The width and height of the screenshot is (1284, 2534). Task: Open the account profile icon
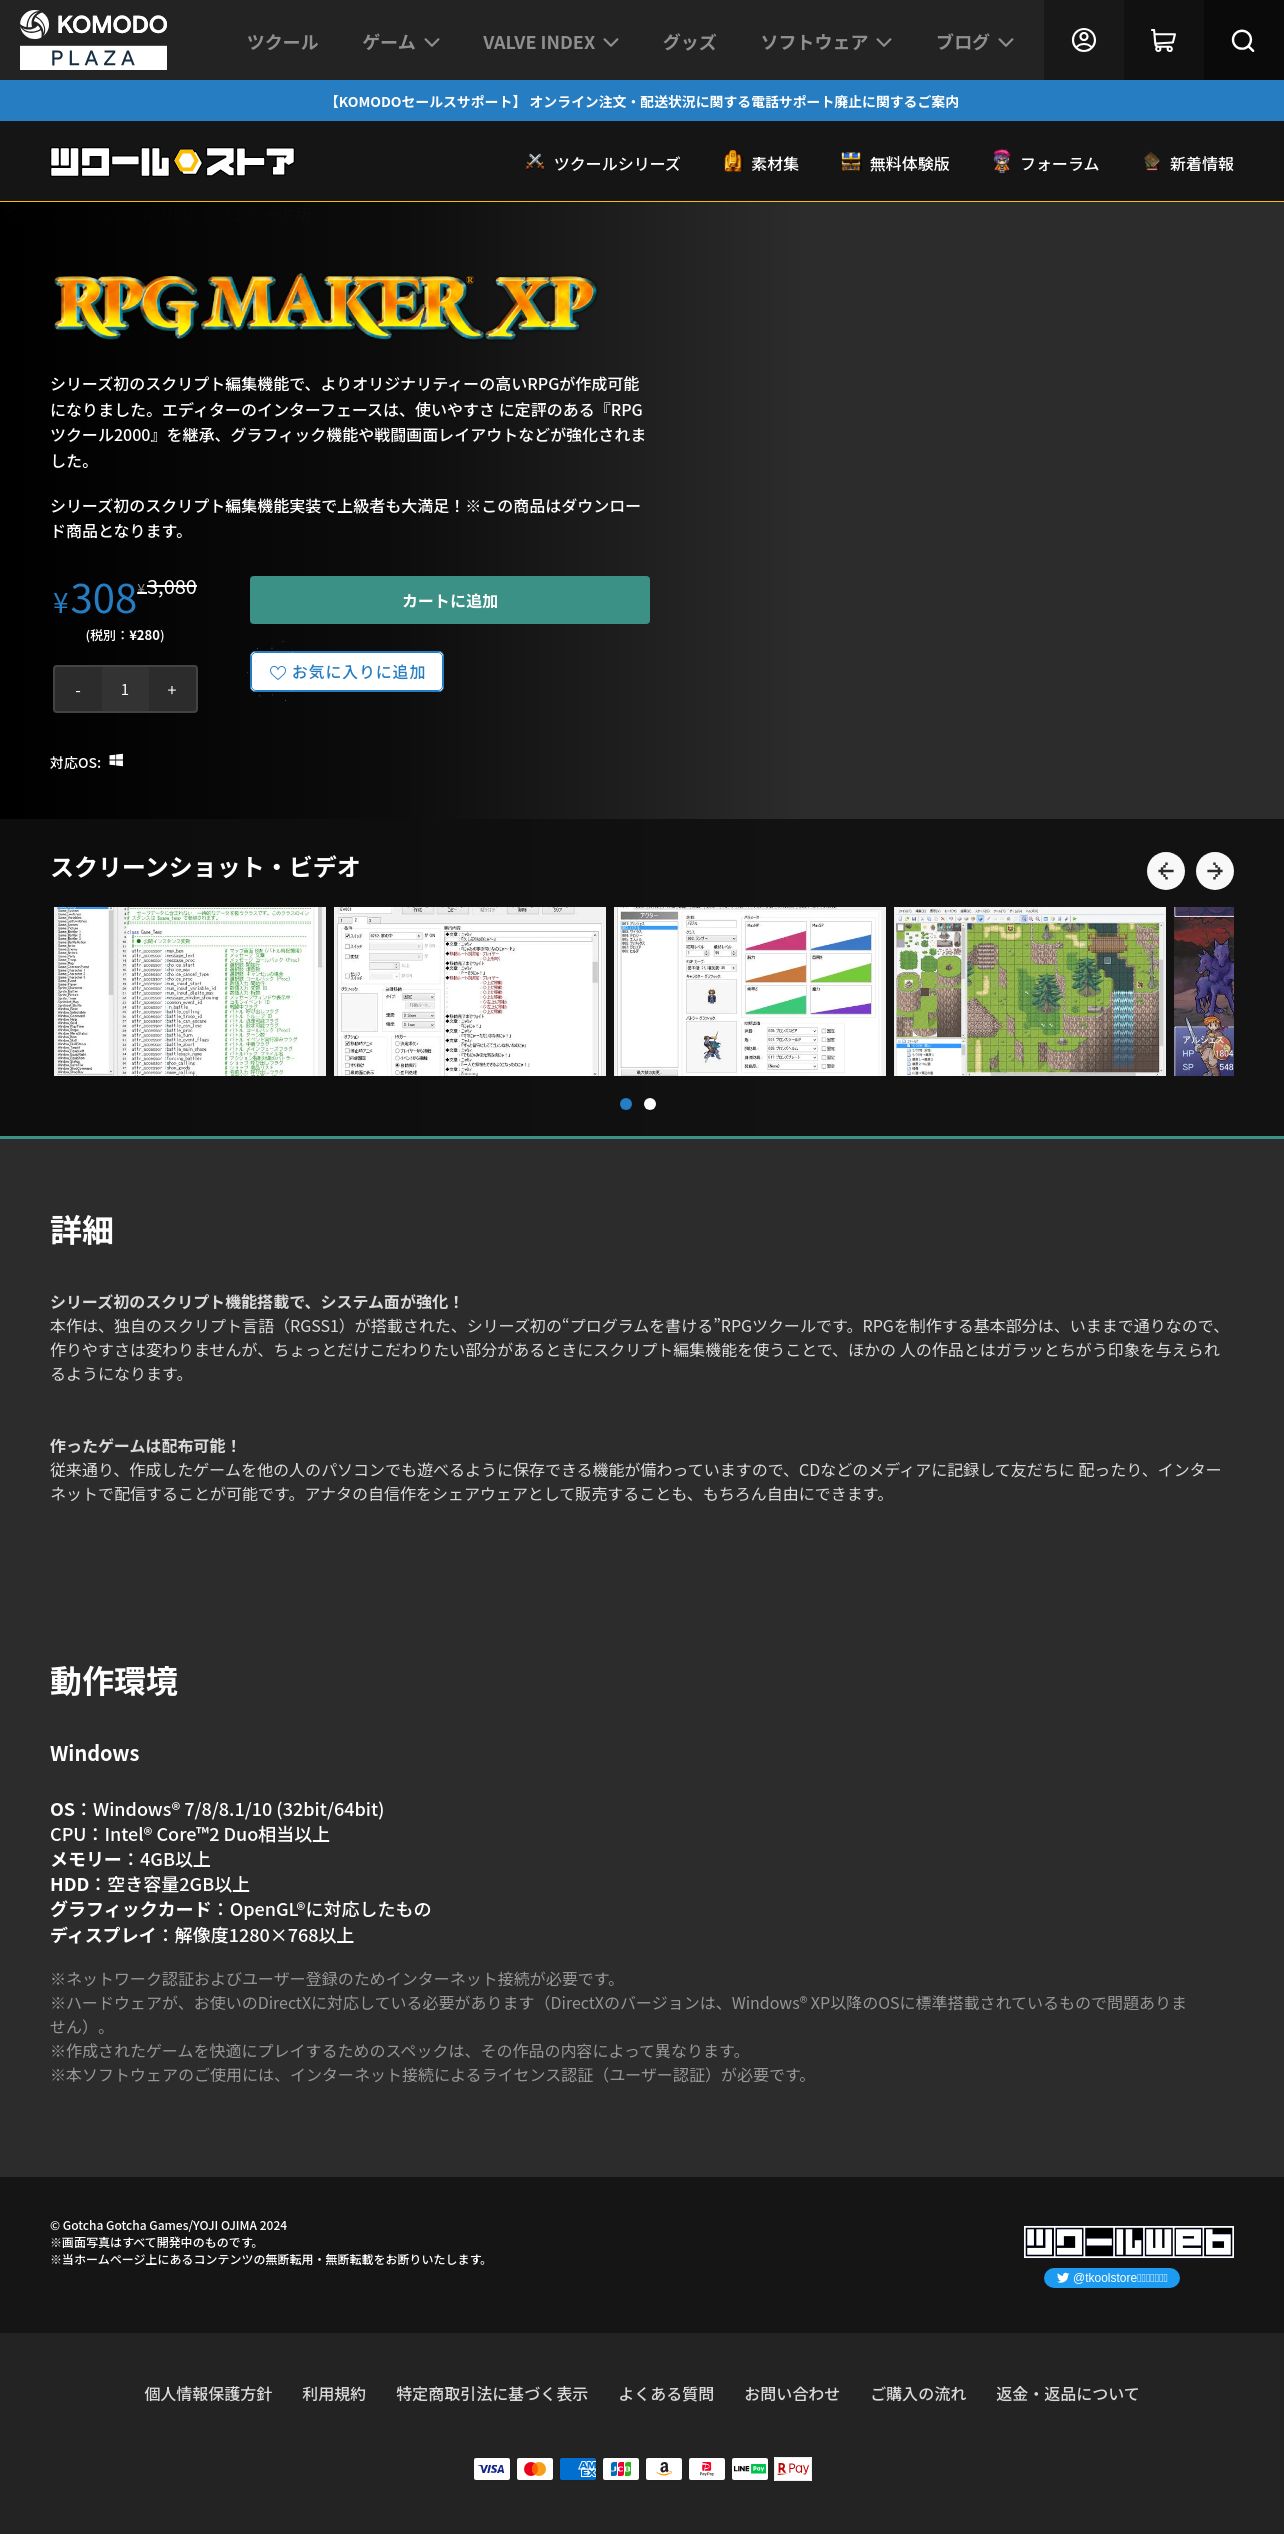click(1083, 40)
